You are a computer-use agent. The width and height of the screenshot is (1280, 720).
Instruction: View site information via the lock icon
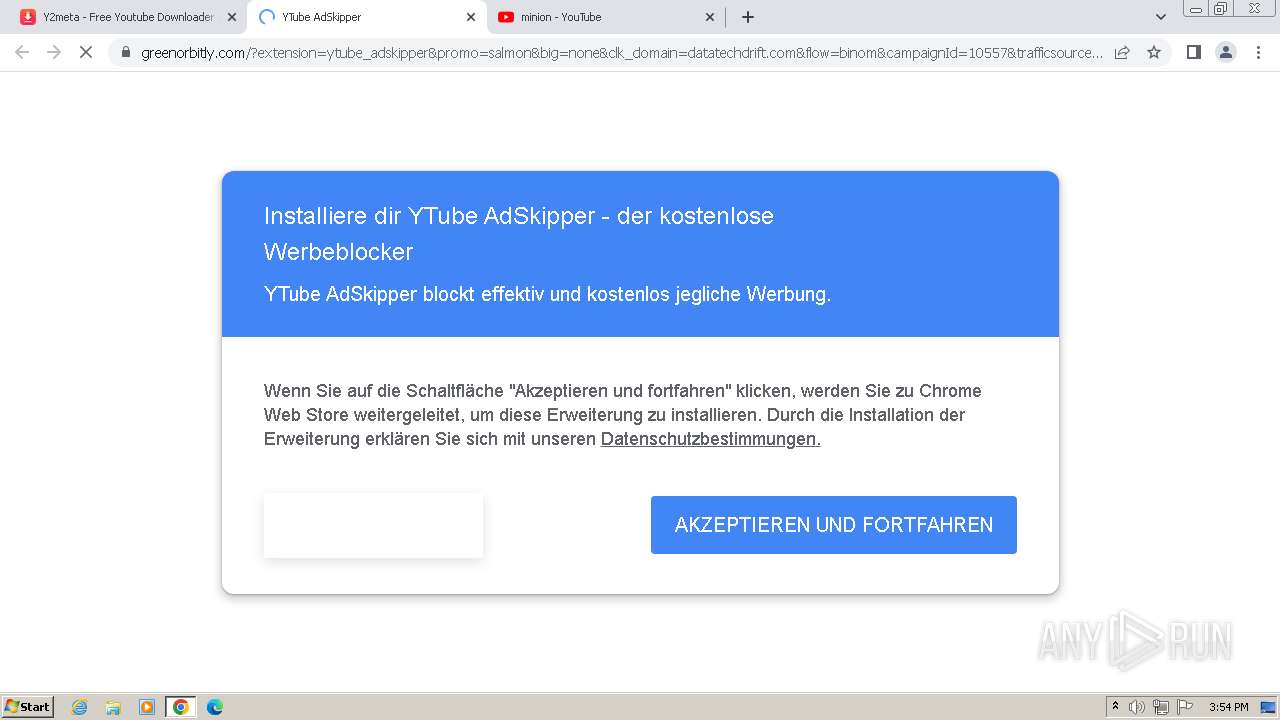tap(126, 52)
